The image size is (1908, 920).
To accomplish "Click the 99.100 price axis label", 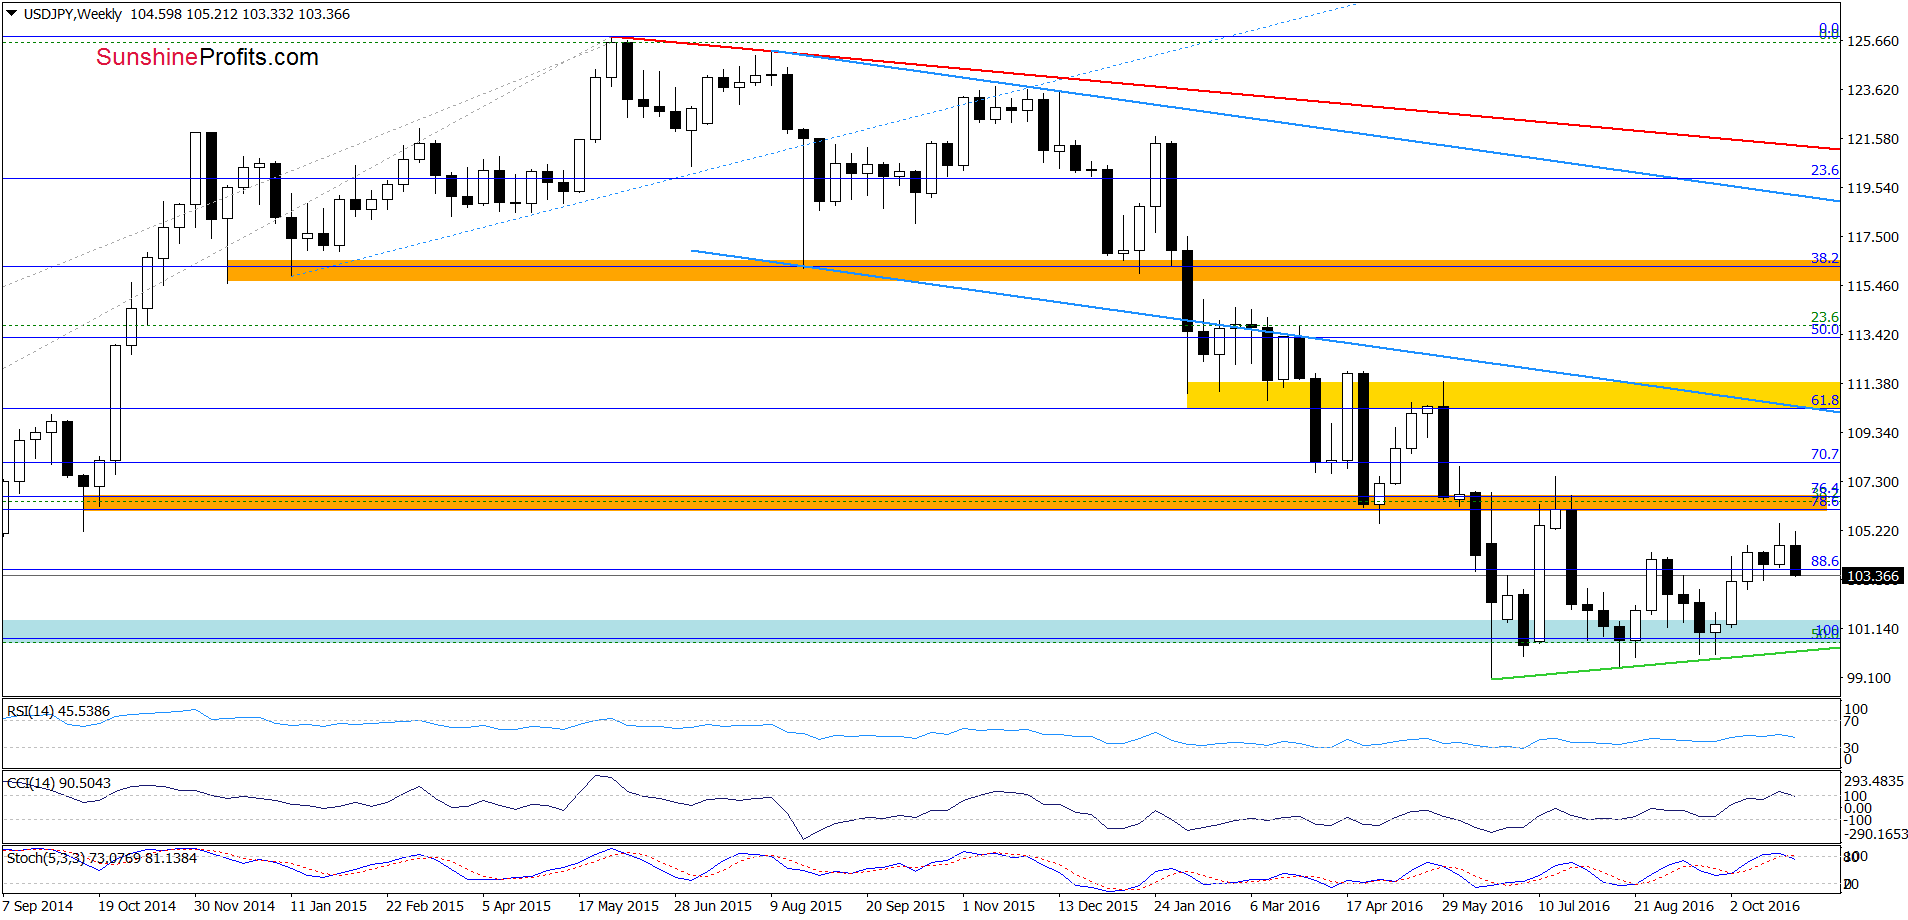I will [x=1869, y=678].
